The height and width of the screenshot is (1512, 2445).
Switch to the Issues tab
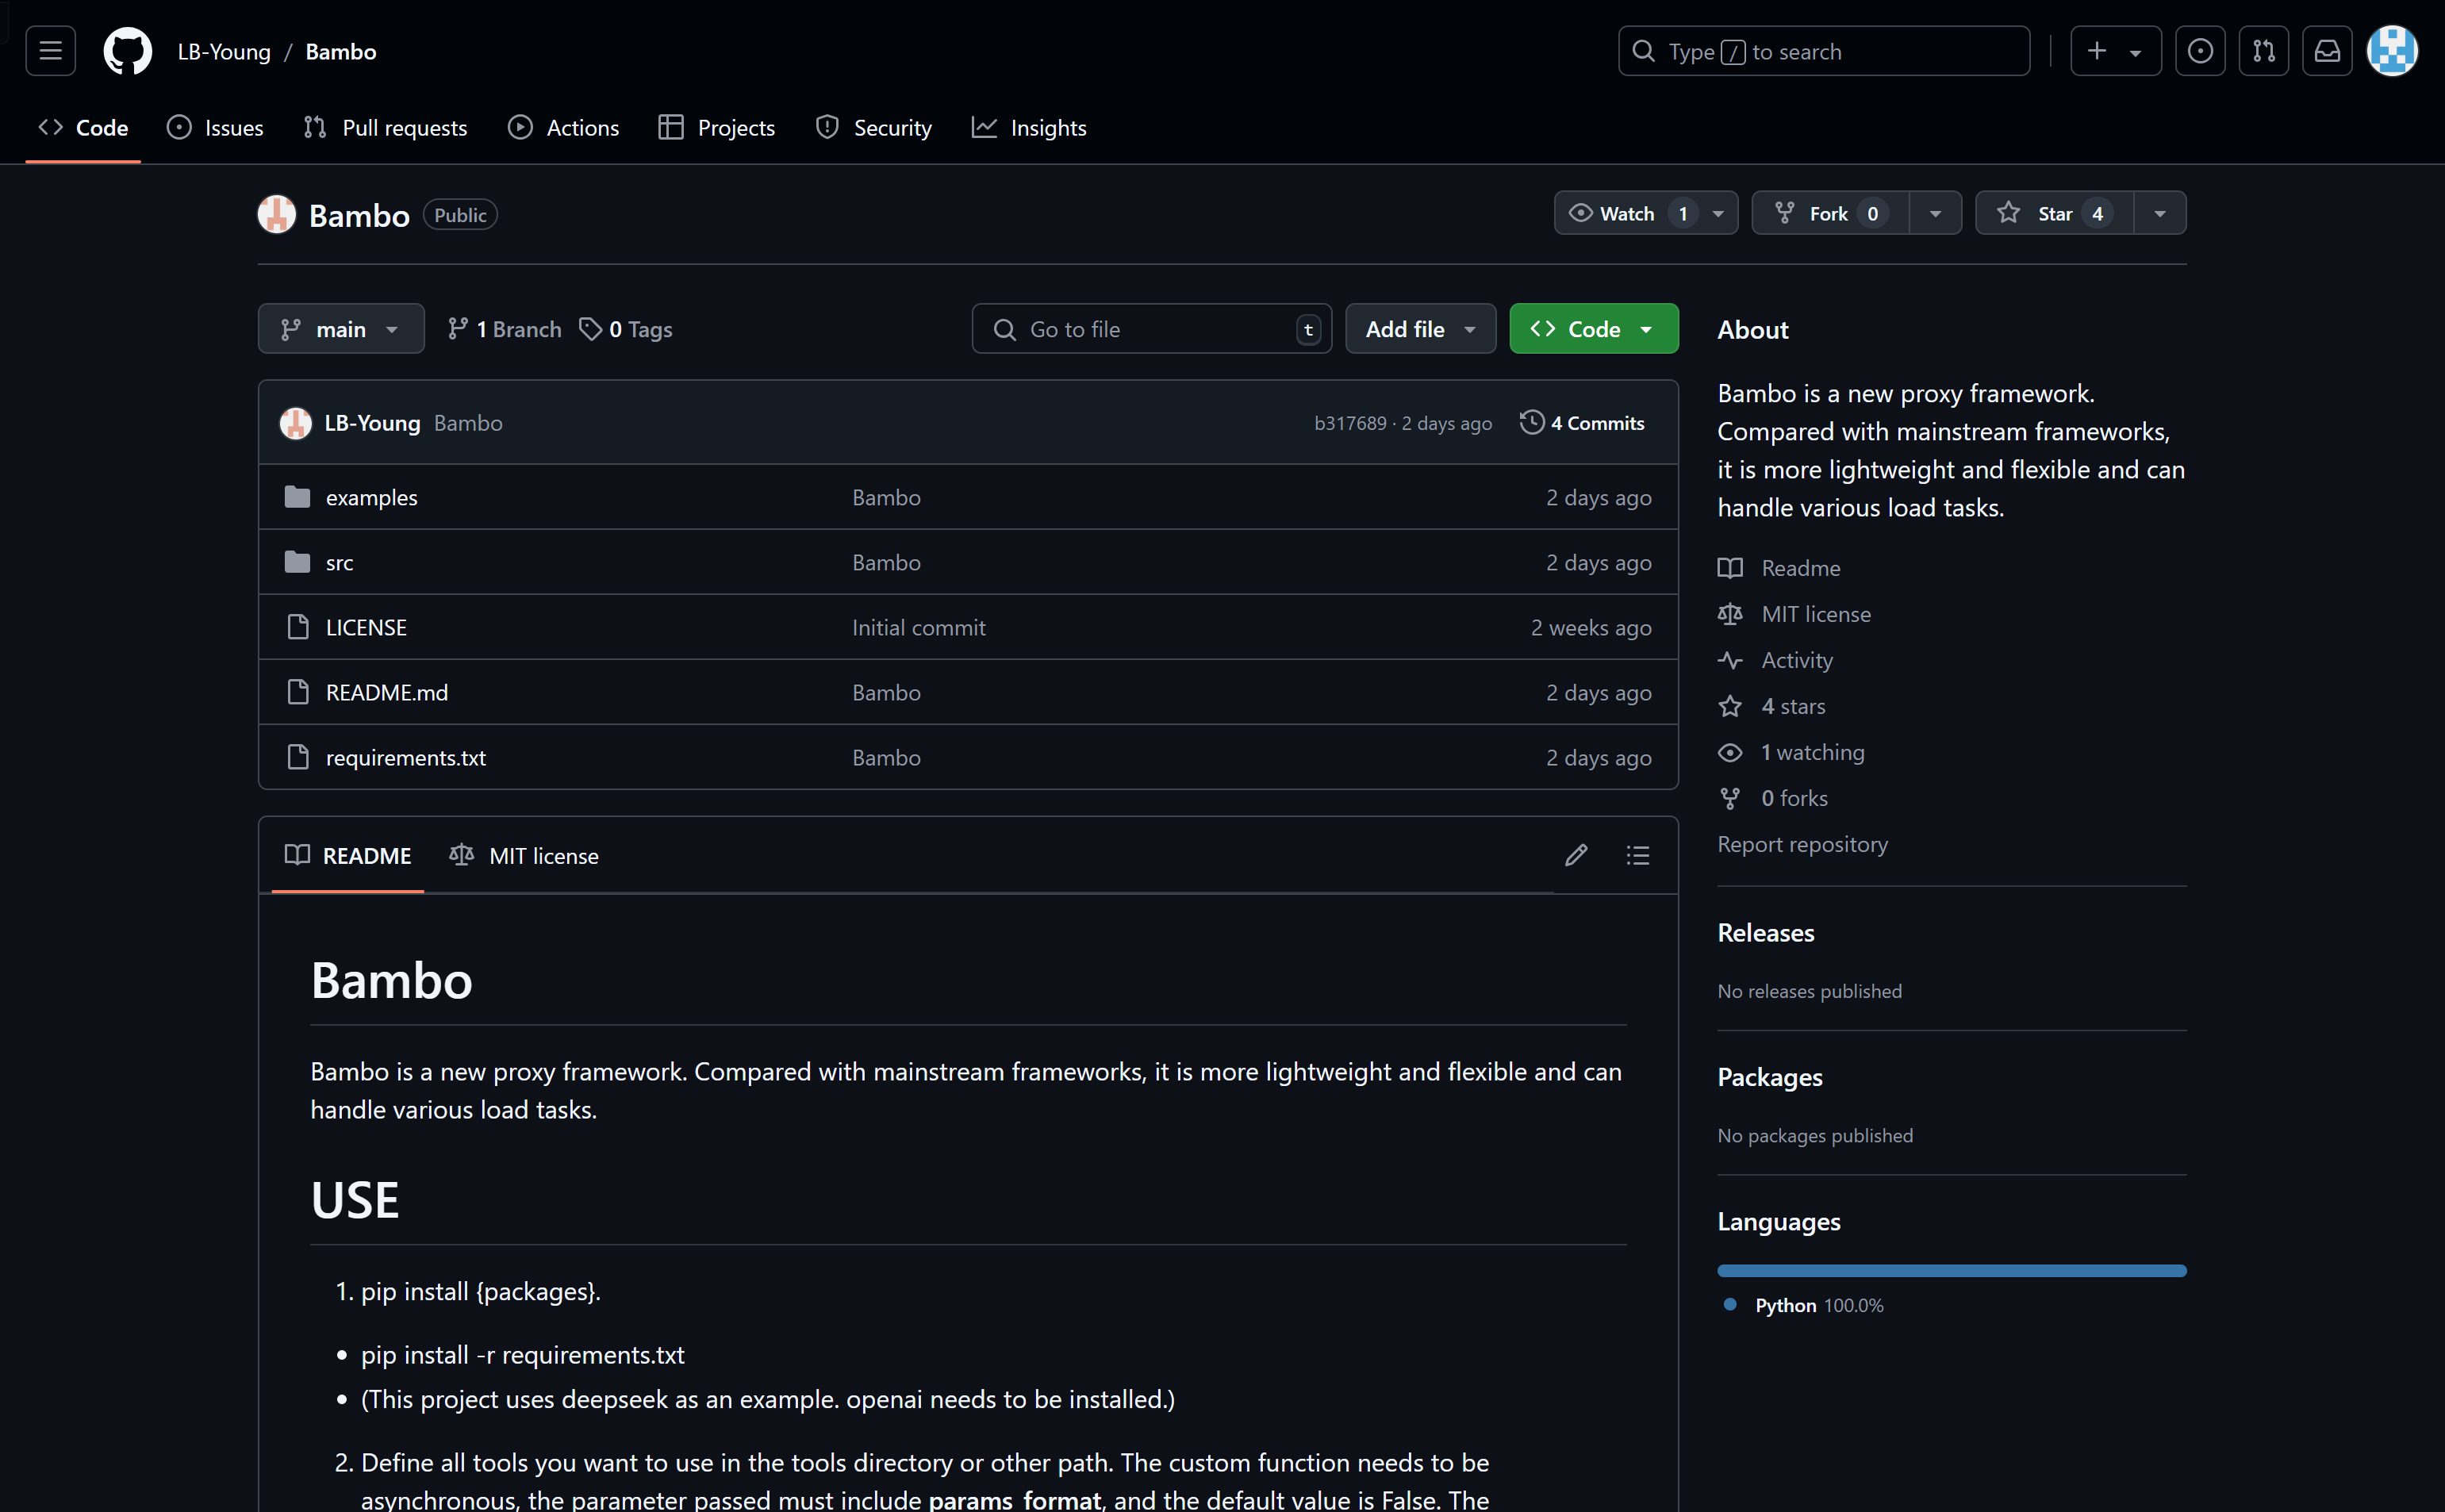click(x=215, y=127)
